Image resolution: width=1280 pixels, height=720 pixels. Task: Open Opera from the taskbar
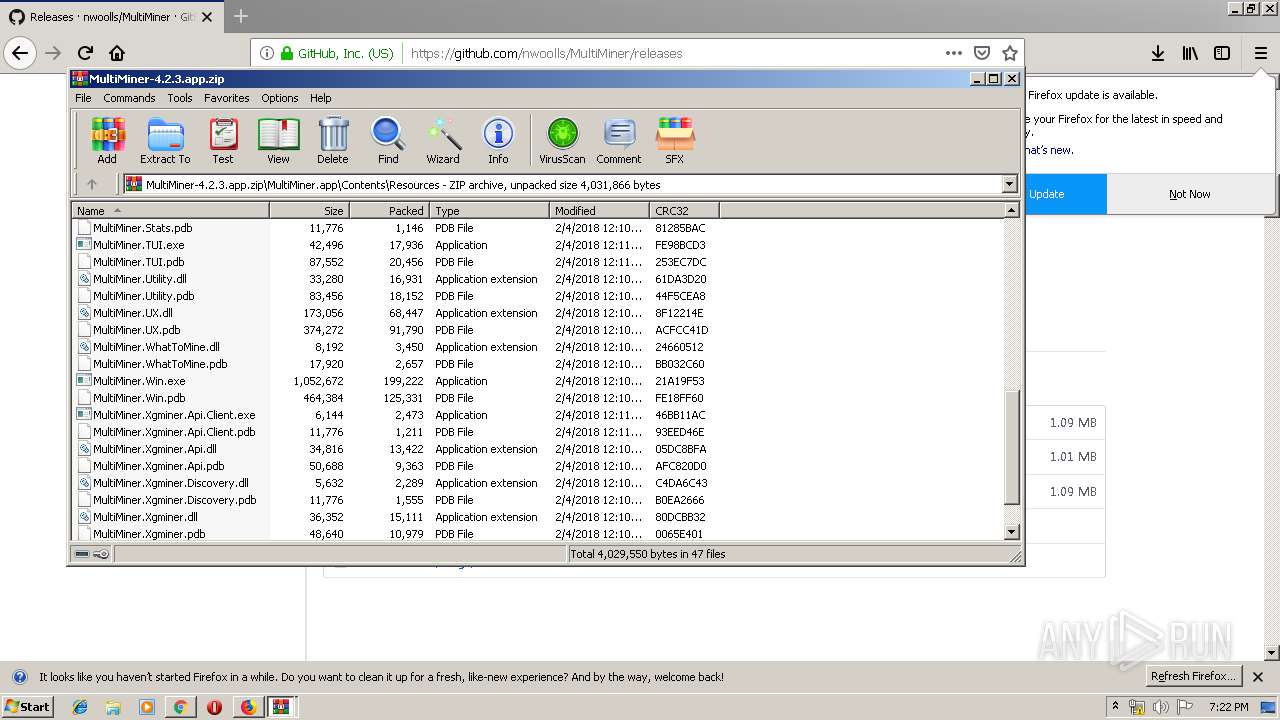click(x=214, y=707)
